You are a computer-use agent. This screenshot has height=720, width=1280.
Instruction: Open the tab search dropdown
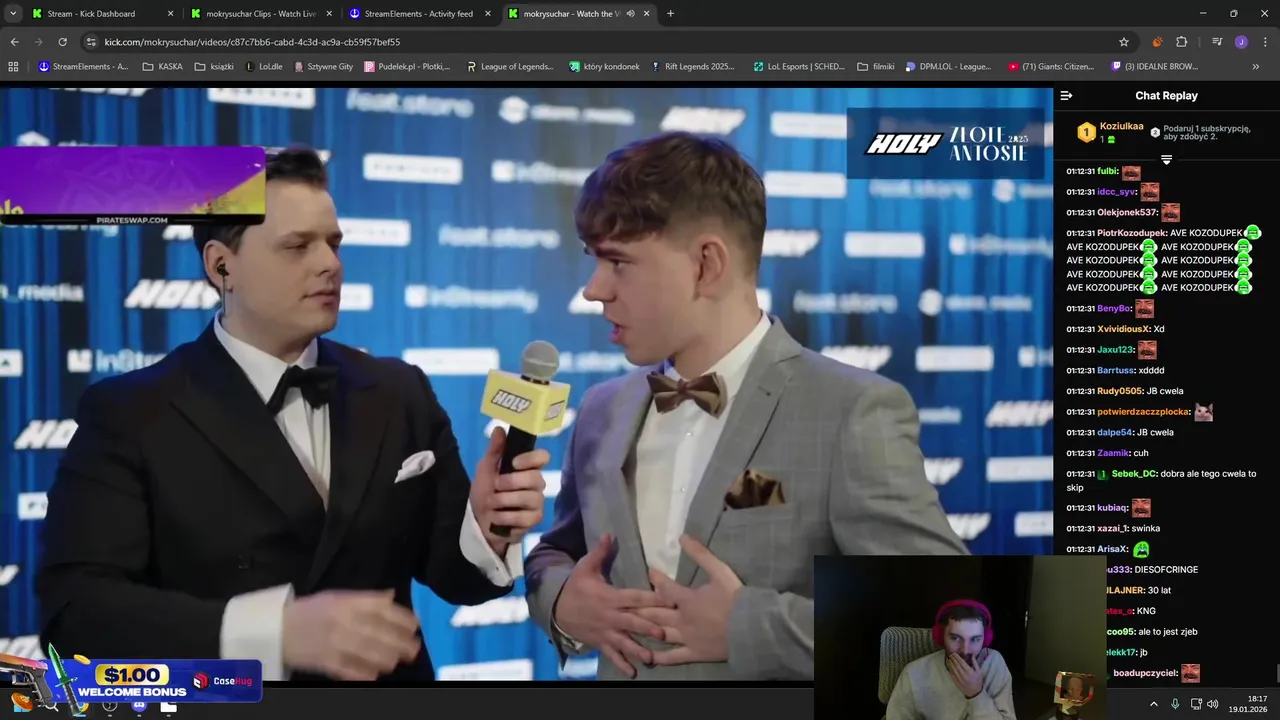(x=14, y=14)
